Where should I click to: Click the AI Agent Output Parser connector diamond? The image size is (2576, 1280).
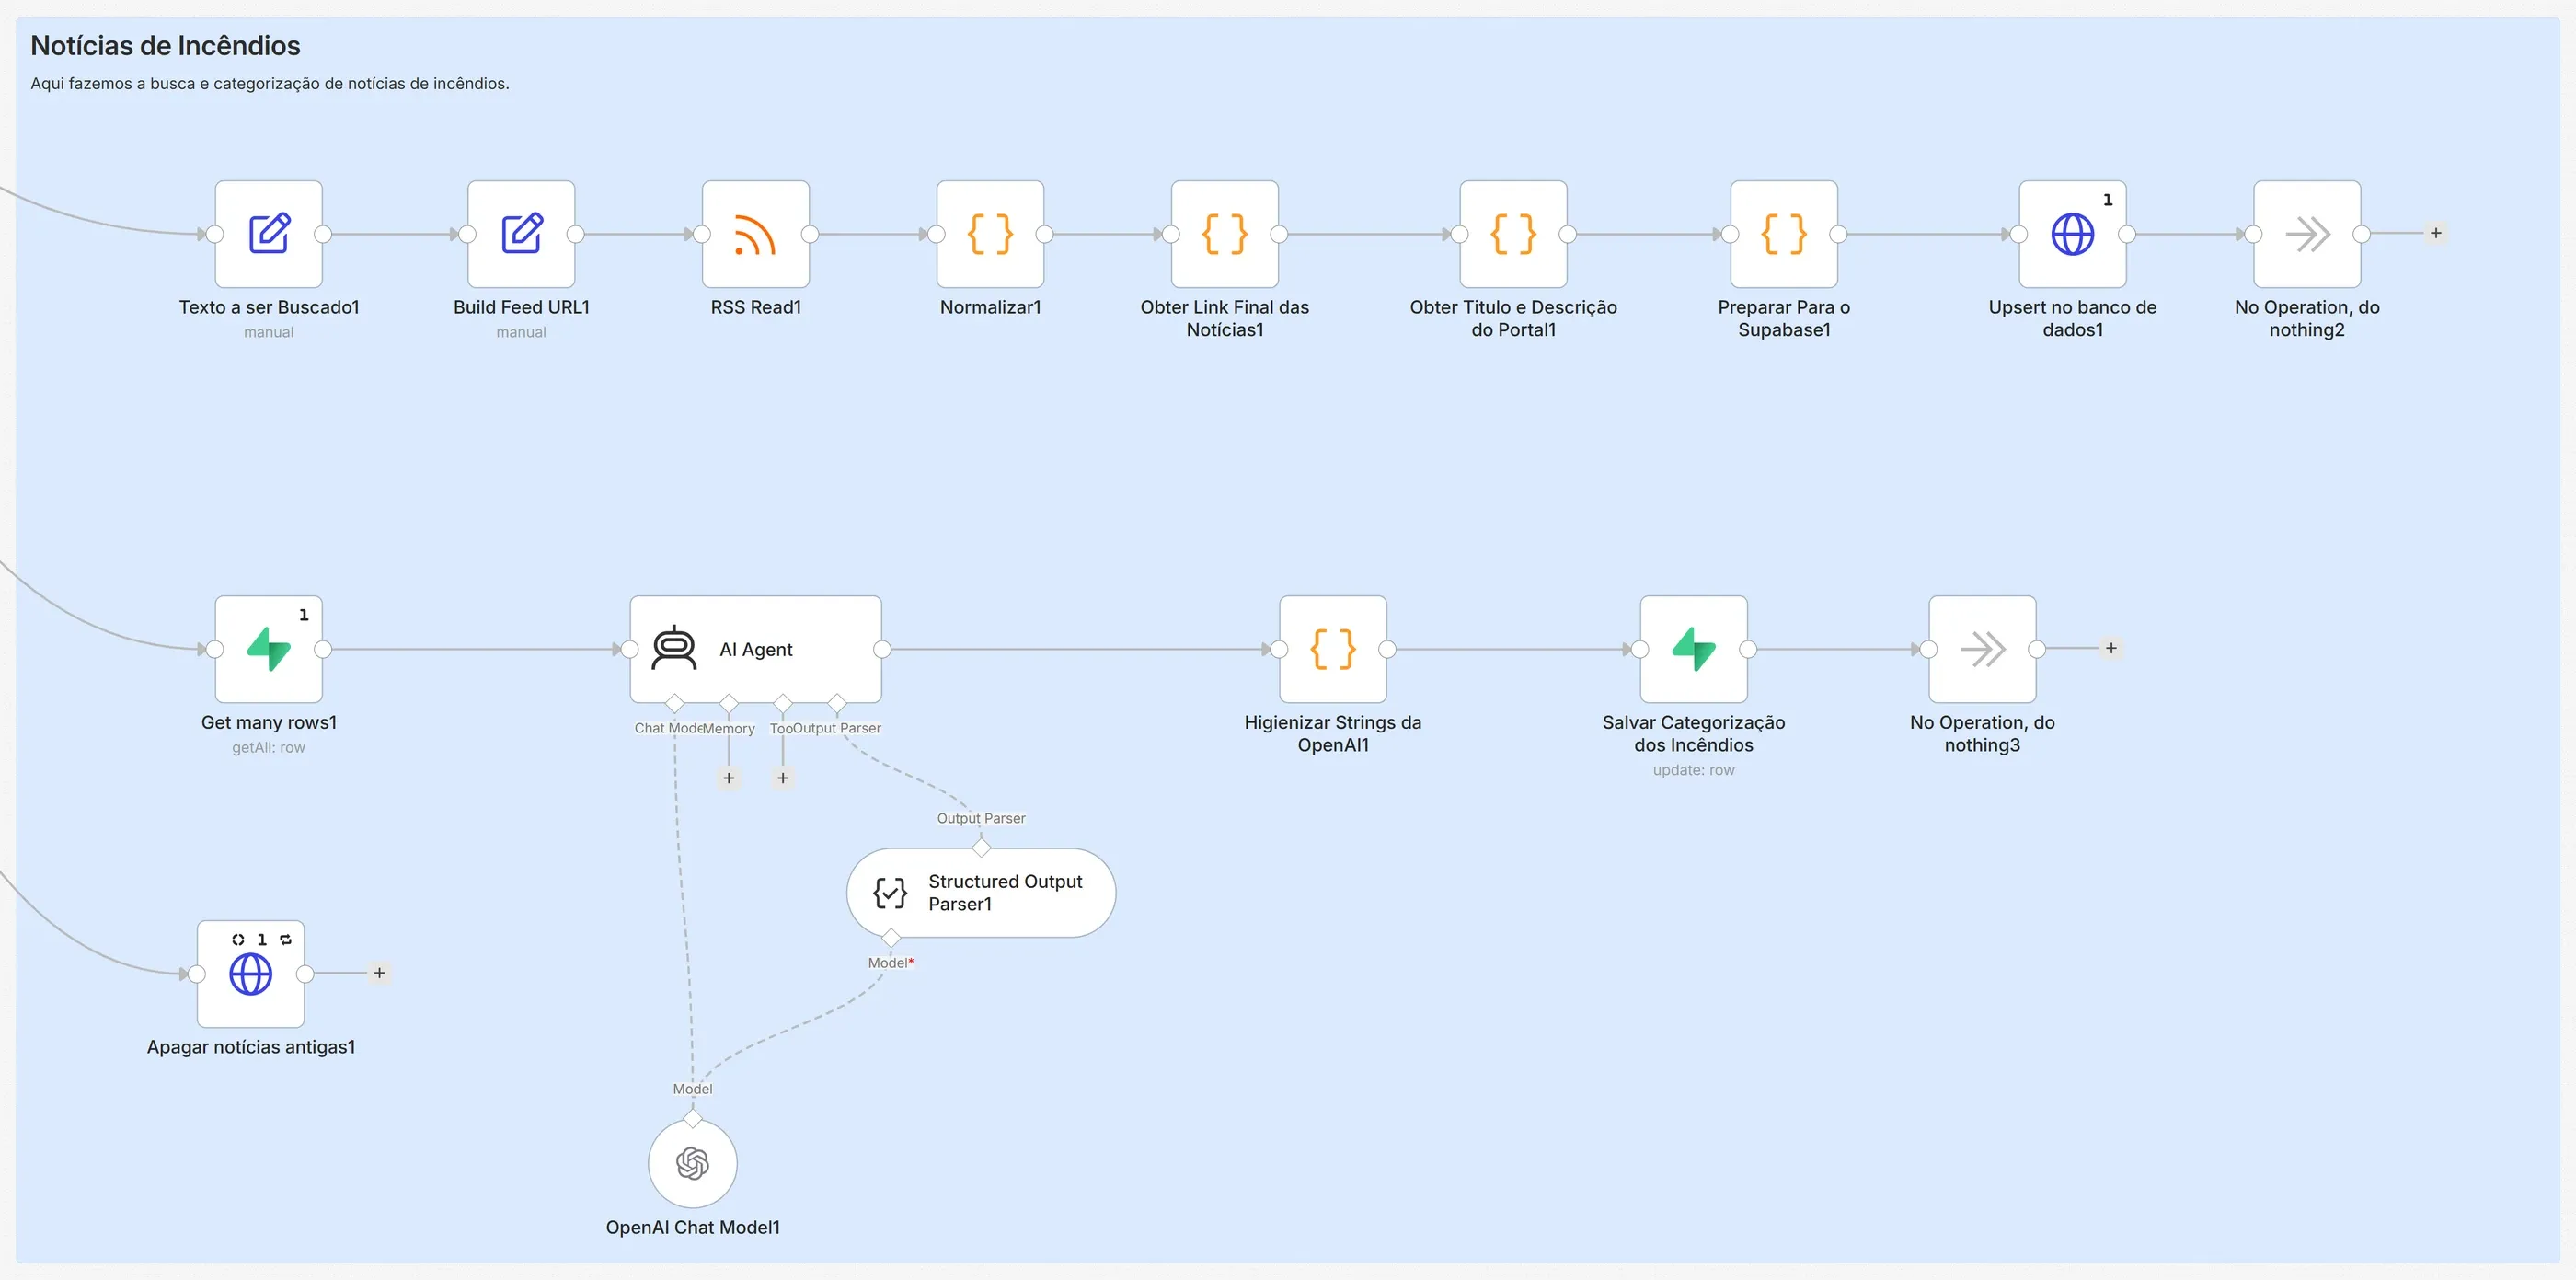tap(837, 703)
